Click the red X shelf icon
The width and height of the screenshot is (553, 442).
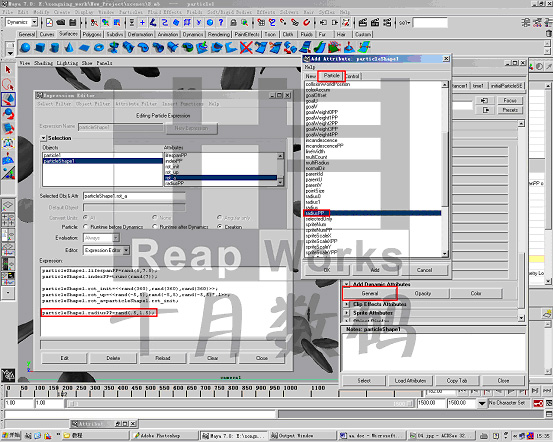(x=246, y=47)
